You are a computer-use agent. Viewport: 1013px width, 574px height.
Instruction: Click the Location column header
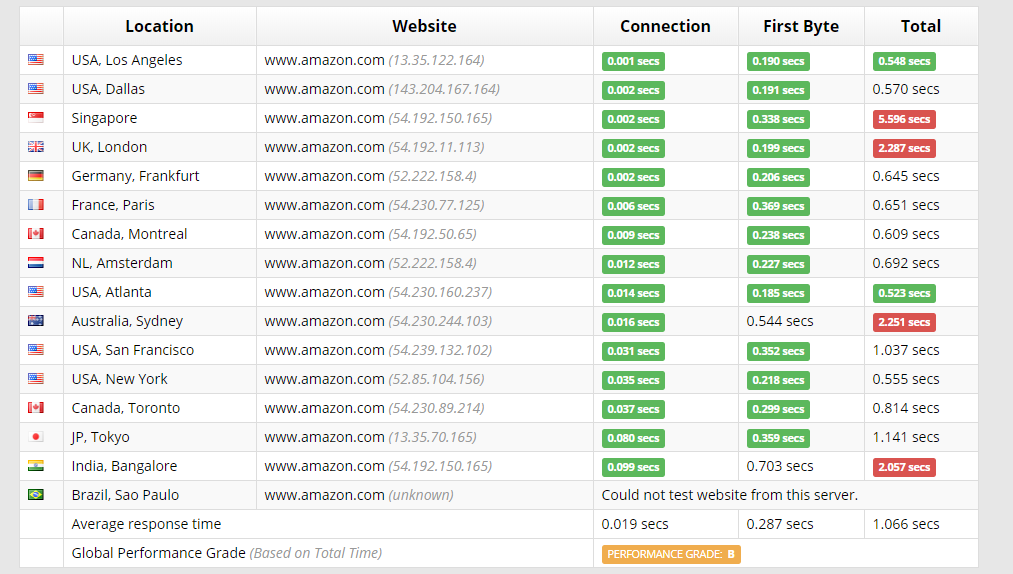point(160,26)
